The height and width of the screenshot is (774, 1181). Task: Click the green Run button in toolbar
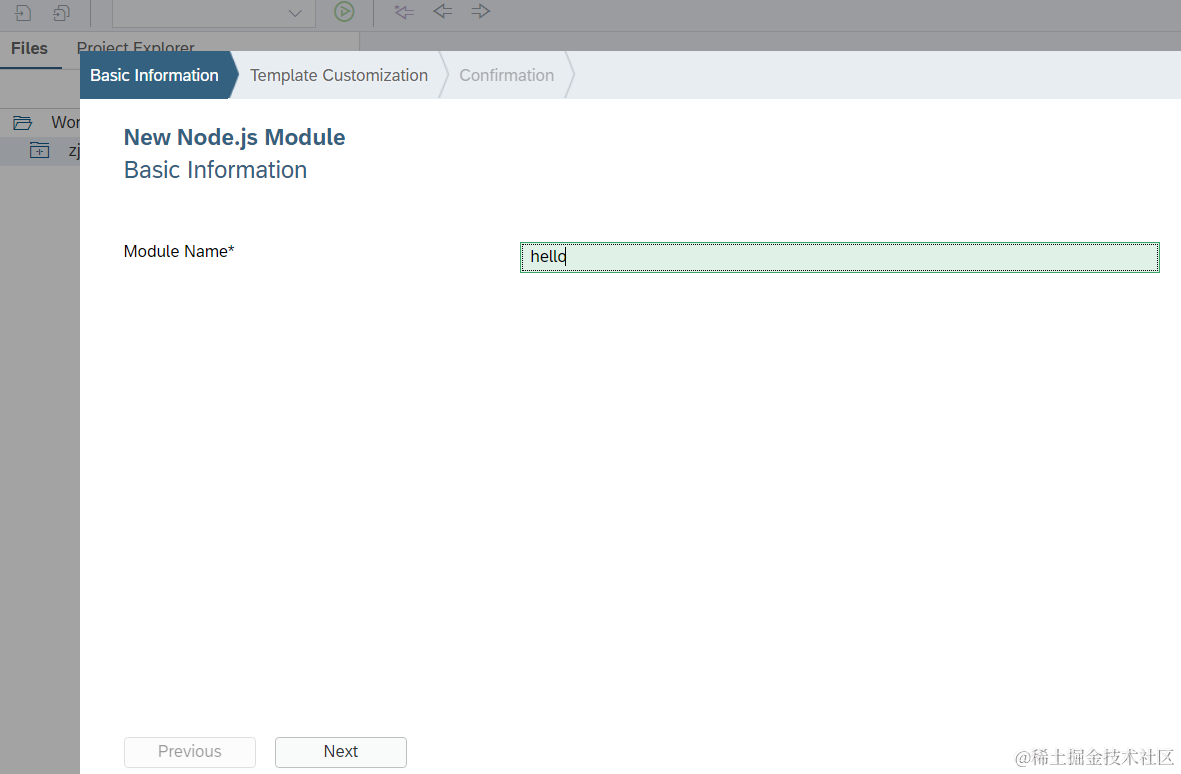(344, 11)
